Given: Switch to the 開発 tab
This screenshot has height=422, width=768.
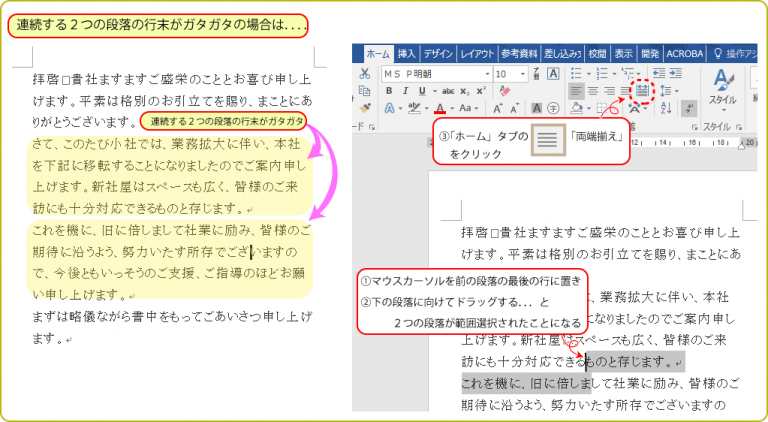Looking at the screenshot, I should (650, 53).
